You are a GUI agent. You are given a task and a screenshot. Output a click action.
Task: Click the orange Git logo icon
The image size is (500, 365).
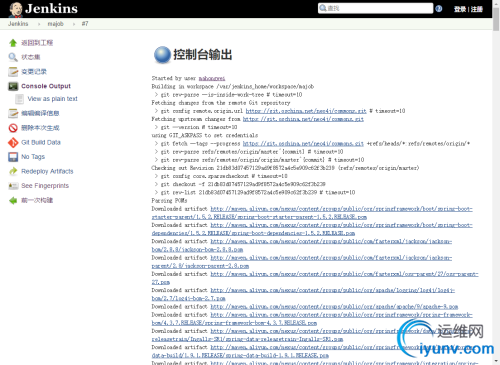[x=13, y=142]
